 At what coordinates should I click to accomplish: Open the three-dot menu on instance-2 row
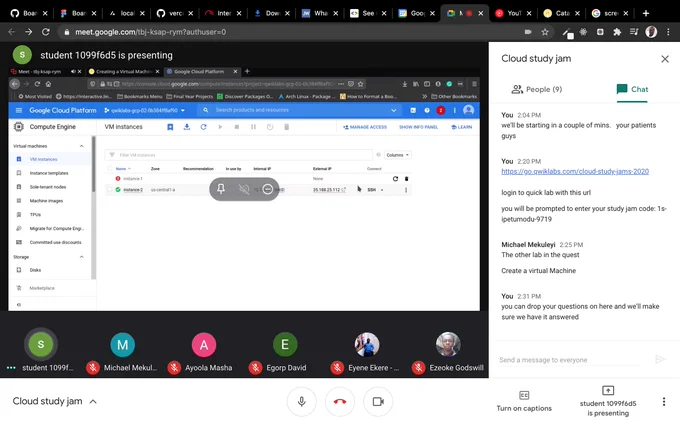point(406,190)
